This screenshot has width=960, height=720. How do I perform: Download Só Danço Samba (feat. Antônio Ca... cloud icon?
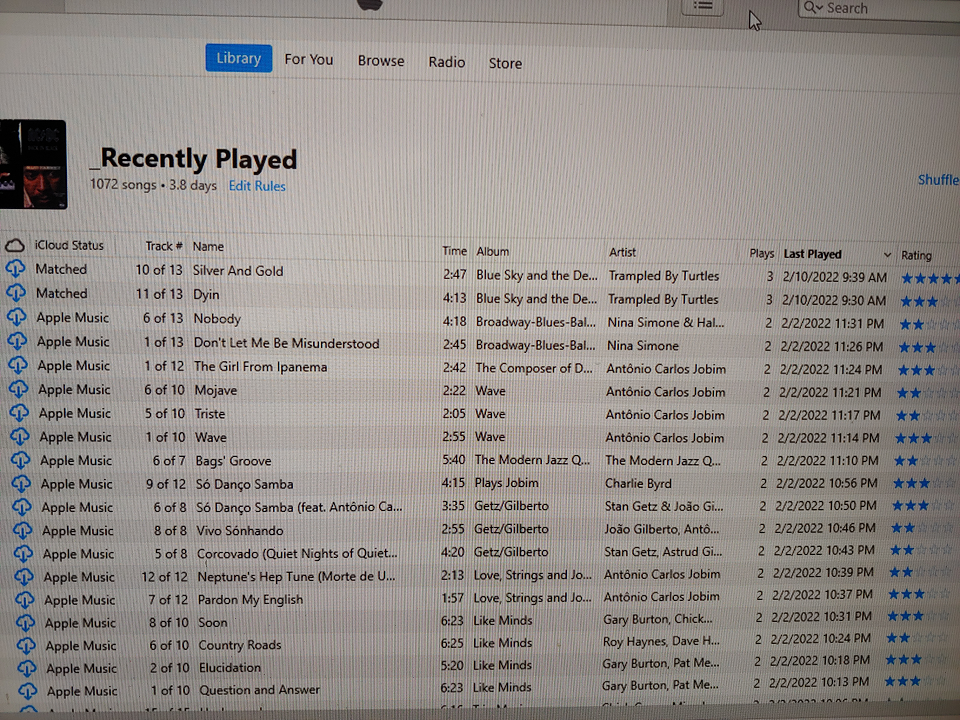[x=22, y=506]
